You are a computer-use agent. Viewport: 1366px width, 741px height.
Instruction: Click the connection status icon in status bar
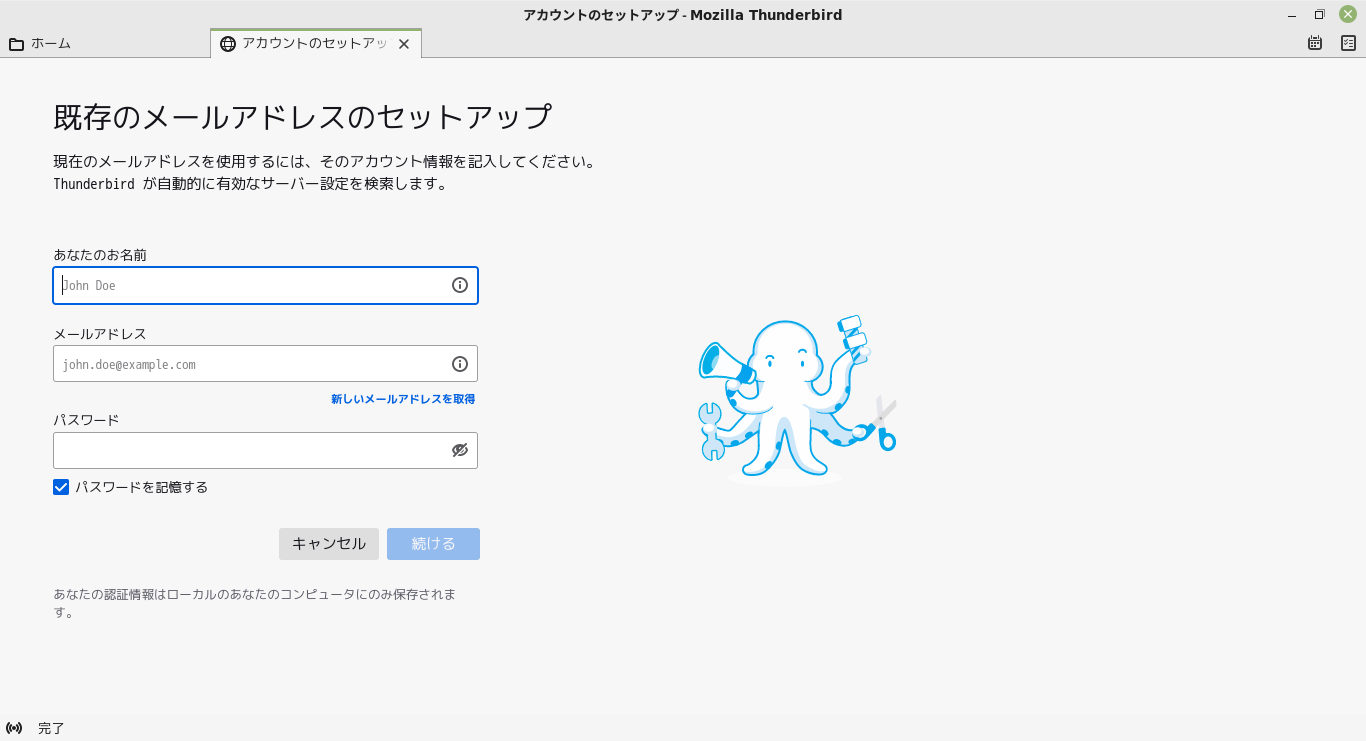coord(14,728)
